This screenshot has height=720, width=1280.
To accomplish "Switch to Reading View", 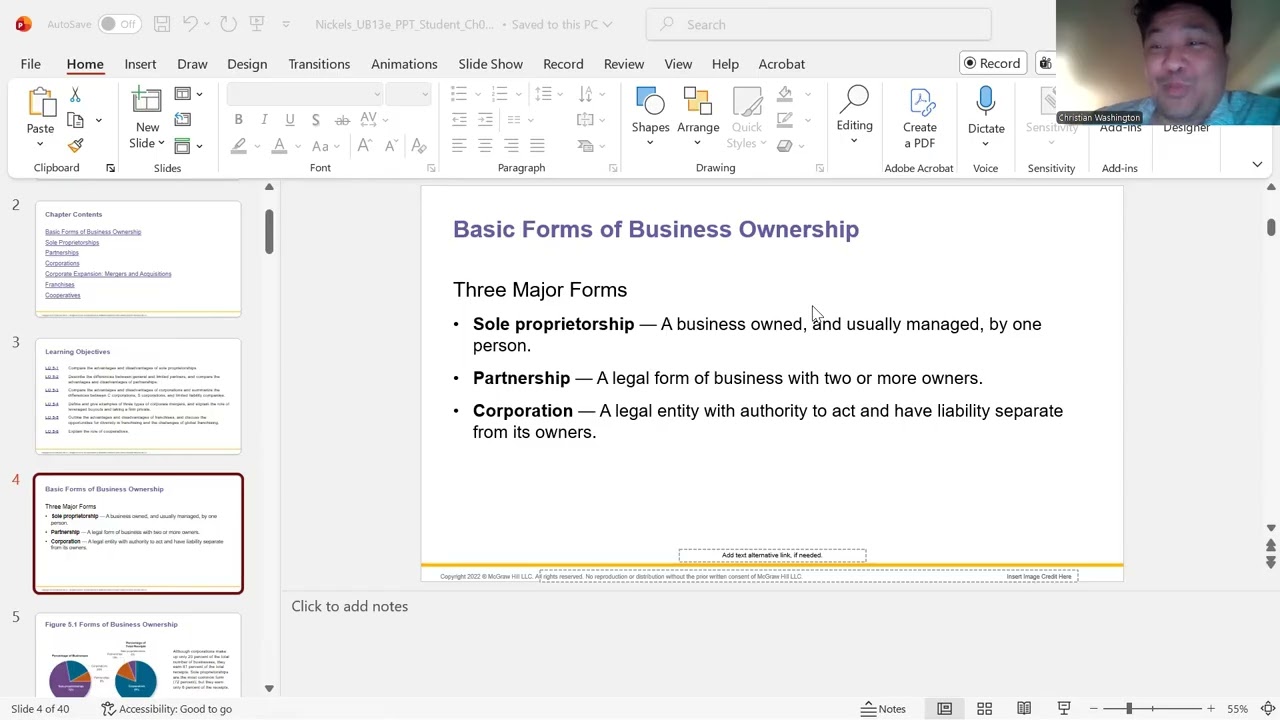I will (1024, 709).
